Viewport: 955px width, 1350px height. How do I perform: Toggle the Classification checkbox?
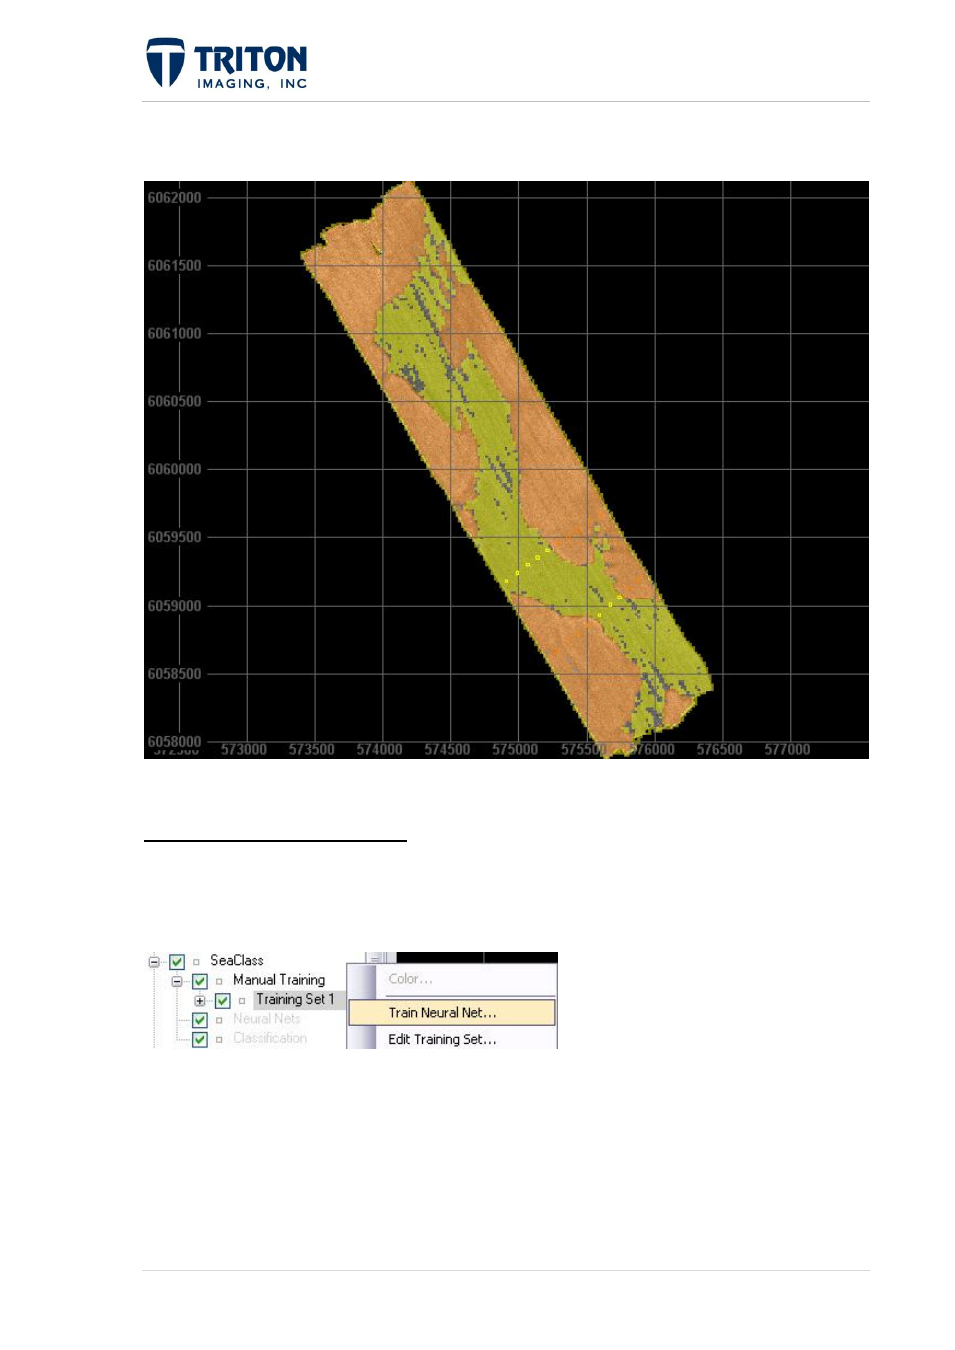point(200,1039)
